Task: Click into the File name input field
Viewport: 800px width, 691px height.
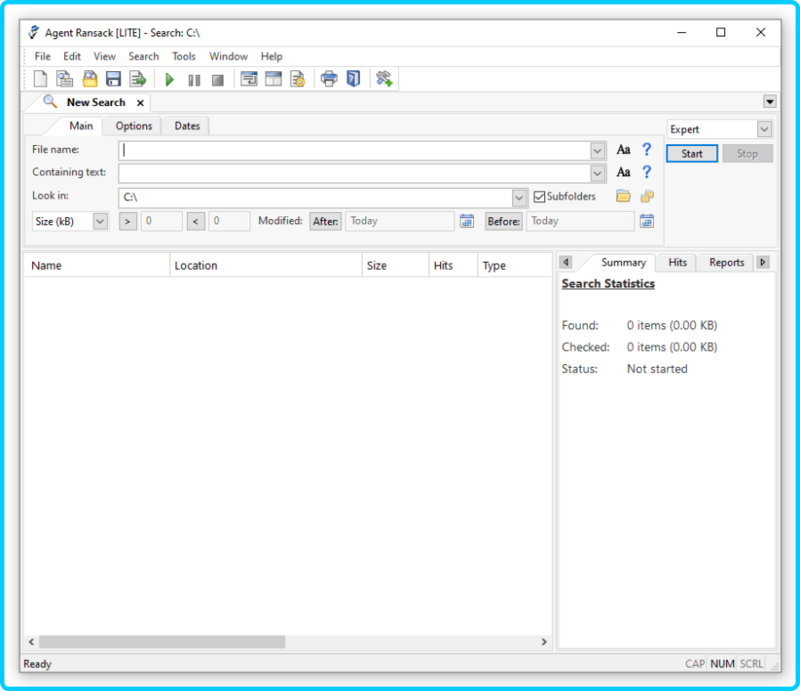Action: coord(355,151)
